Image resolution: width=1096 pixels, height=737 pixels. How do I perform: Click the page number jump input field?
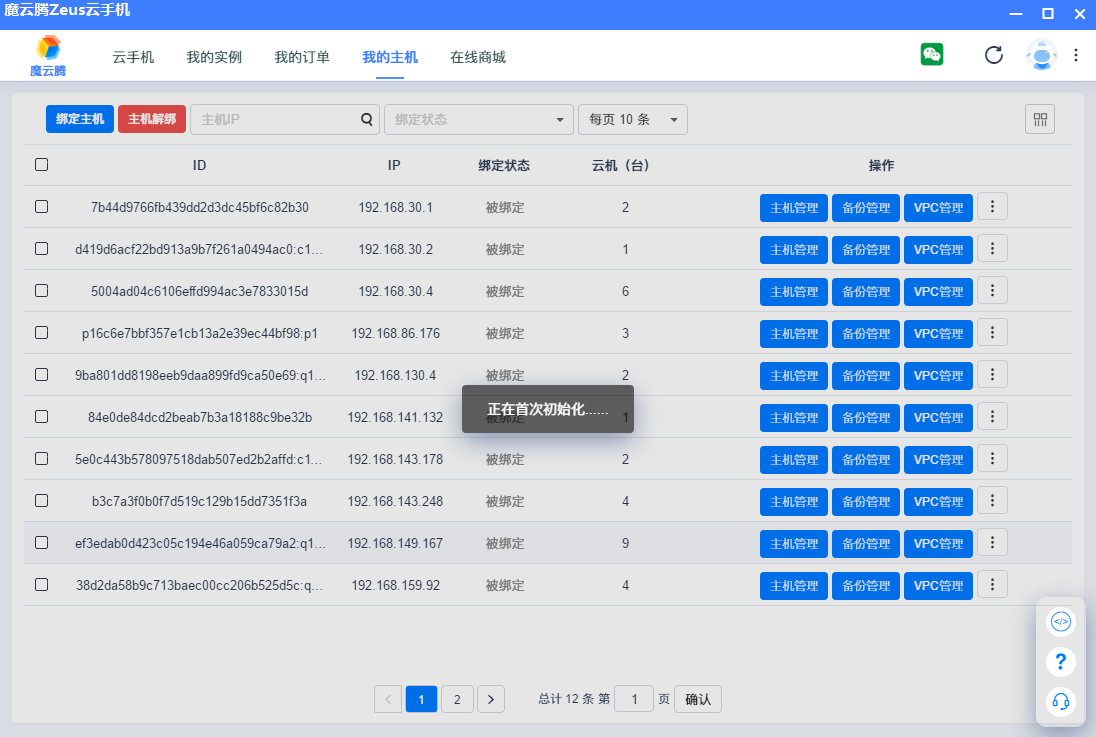point(634,699)
